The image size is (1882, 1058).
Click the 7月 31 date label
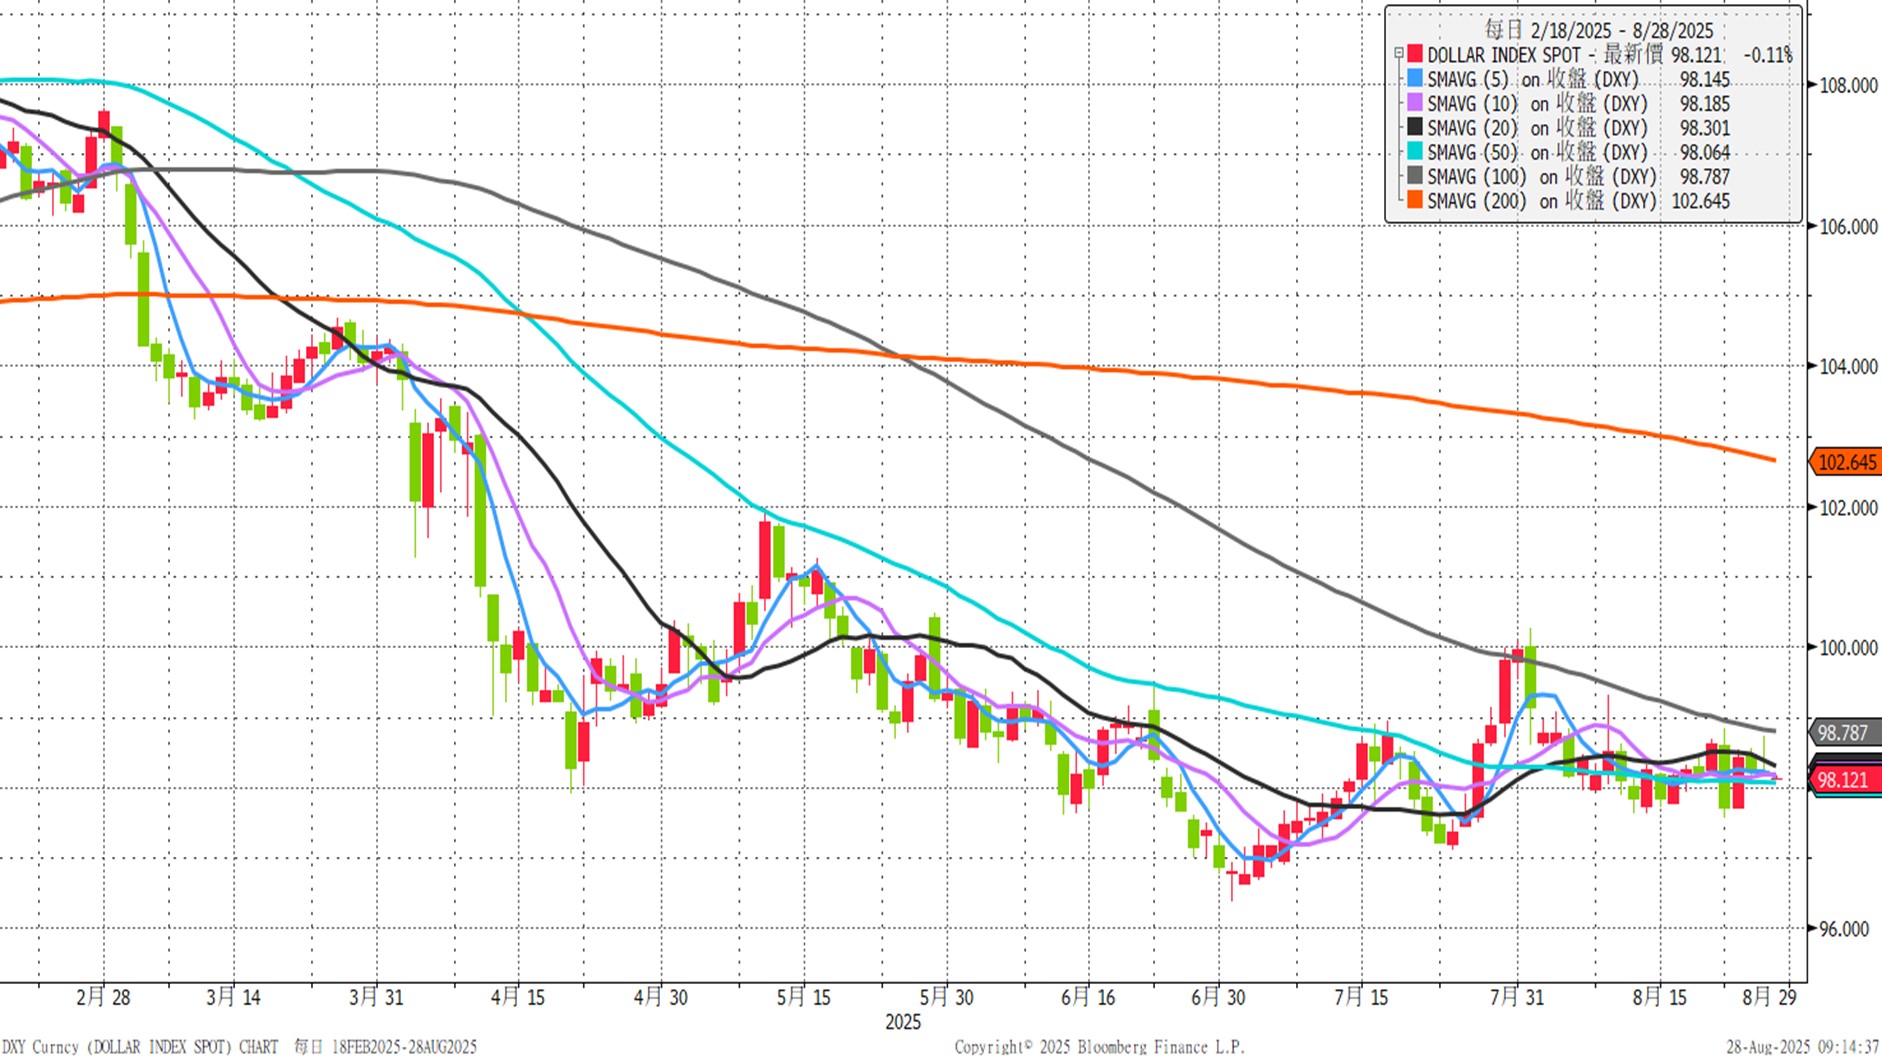pyautogui.click(x=1516, y=997)
